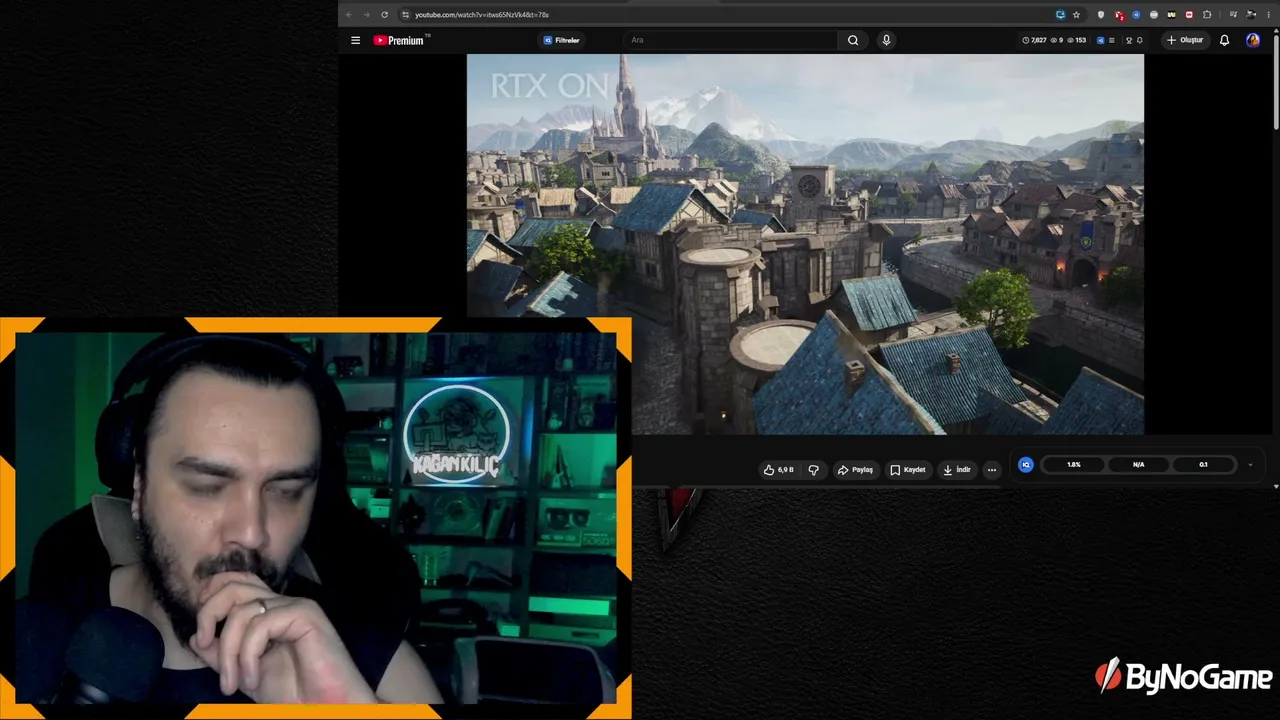Click the Ara search input field
Viewport: 1280px width, 720px height.
pos(730,40)
